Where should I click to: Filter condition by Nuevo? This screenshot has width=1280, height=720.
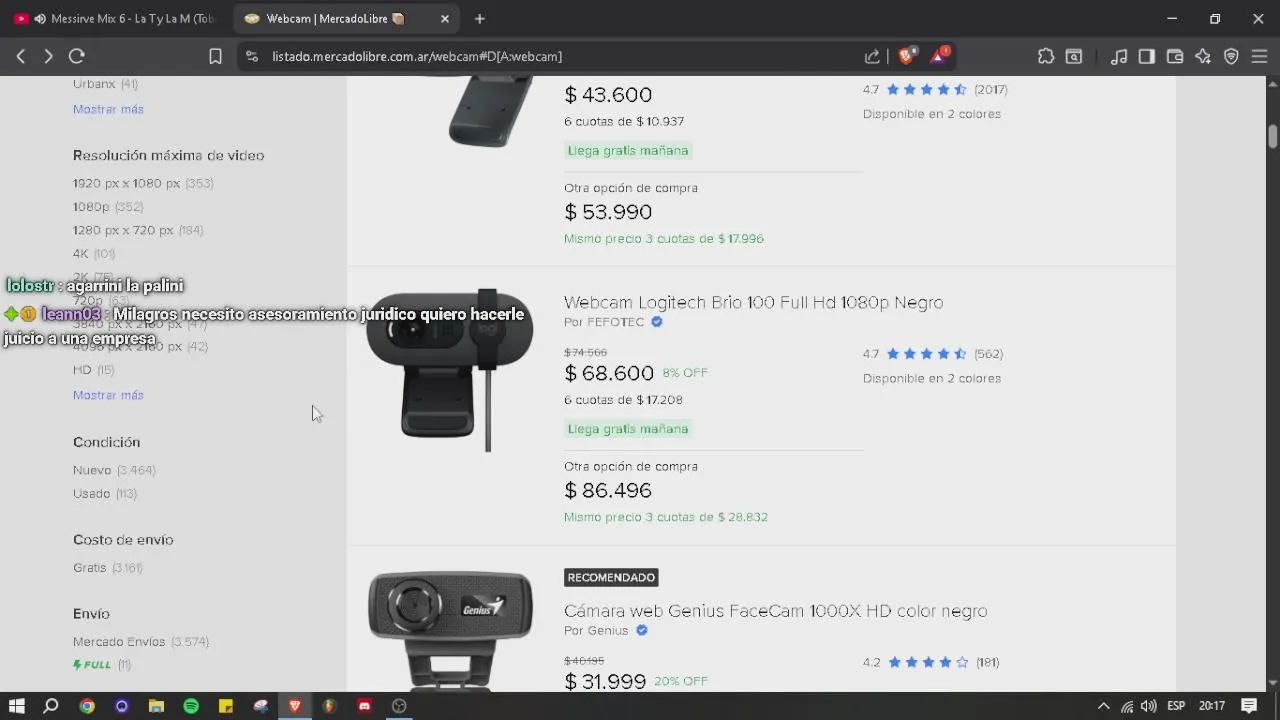point(114,470)
